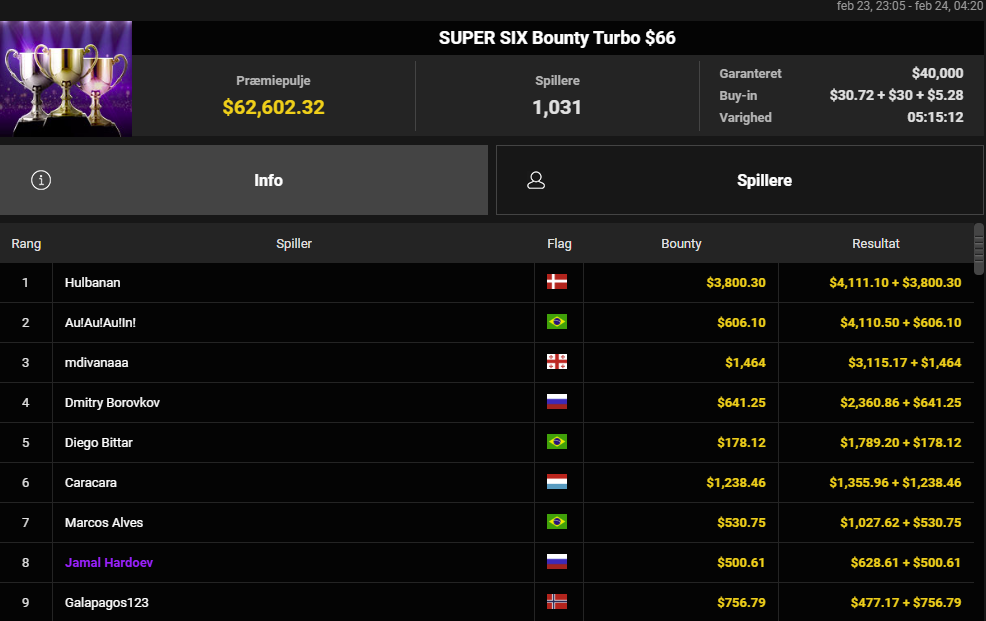
Task: Sort by Rang column header
Action: click(x=26, y=244)
